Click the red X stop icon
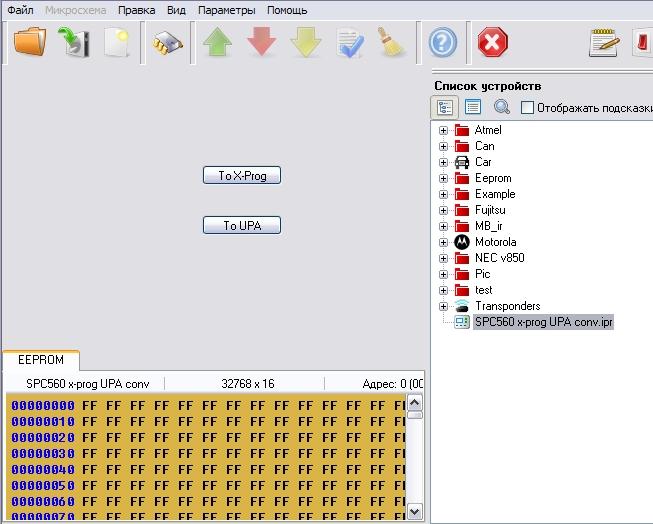This screenshot has width=653, height=524. 492,43
